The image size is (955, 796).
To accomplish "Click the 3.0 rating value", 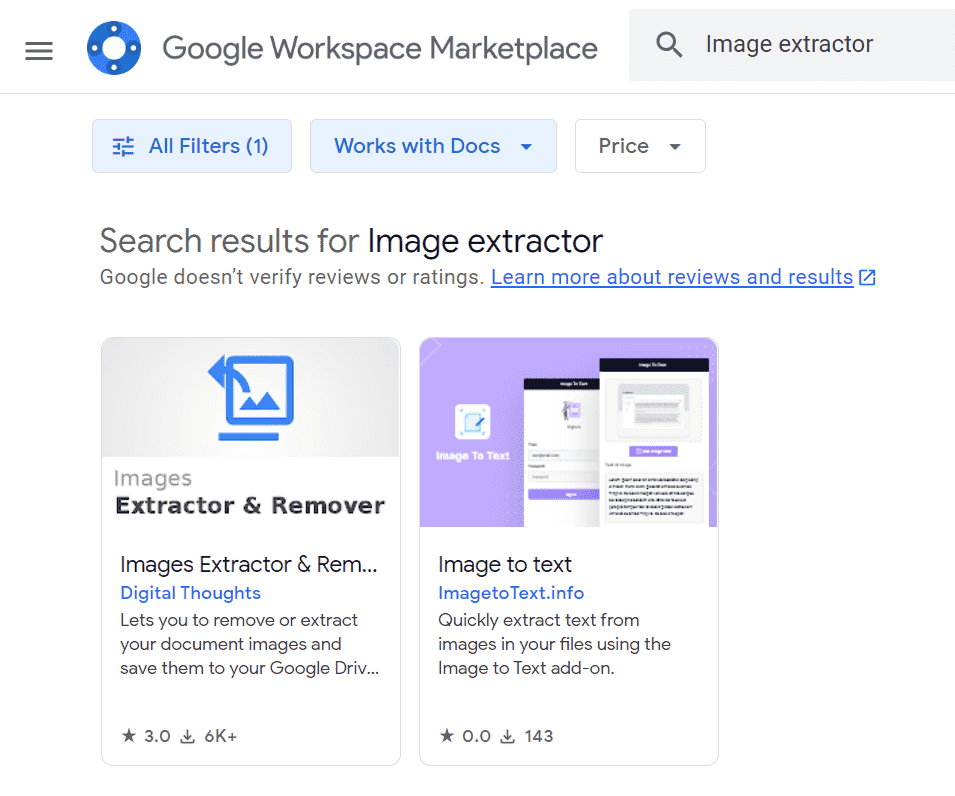I will click(157, 736).
